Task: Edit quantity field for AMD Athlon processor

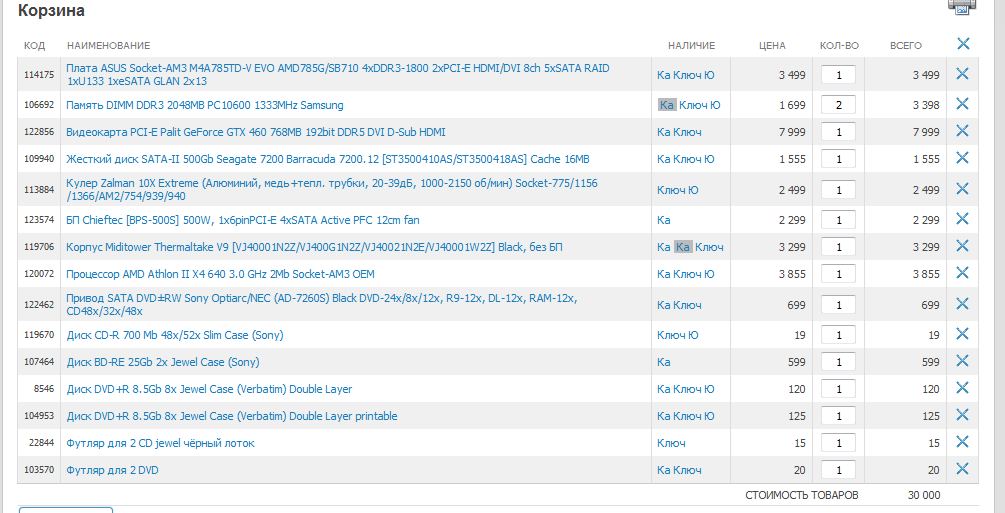Action: point(838,274)
